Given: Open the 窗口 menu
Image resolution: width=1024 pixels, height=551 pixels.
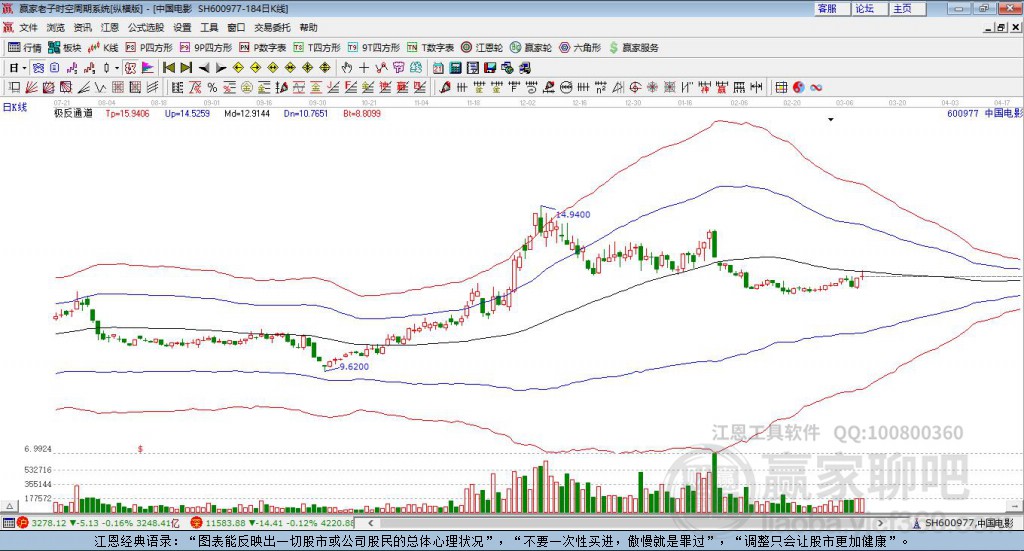Looking at the screenshot, I should pyautogui.click(x=236, y=27).
